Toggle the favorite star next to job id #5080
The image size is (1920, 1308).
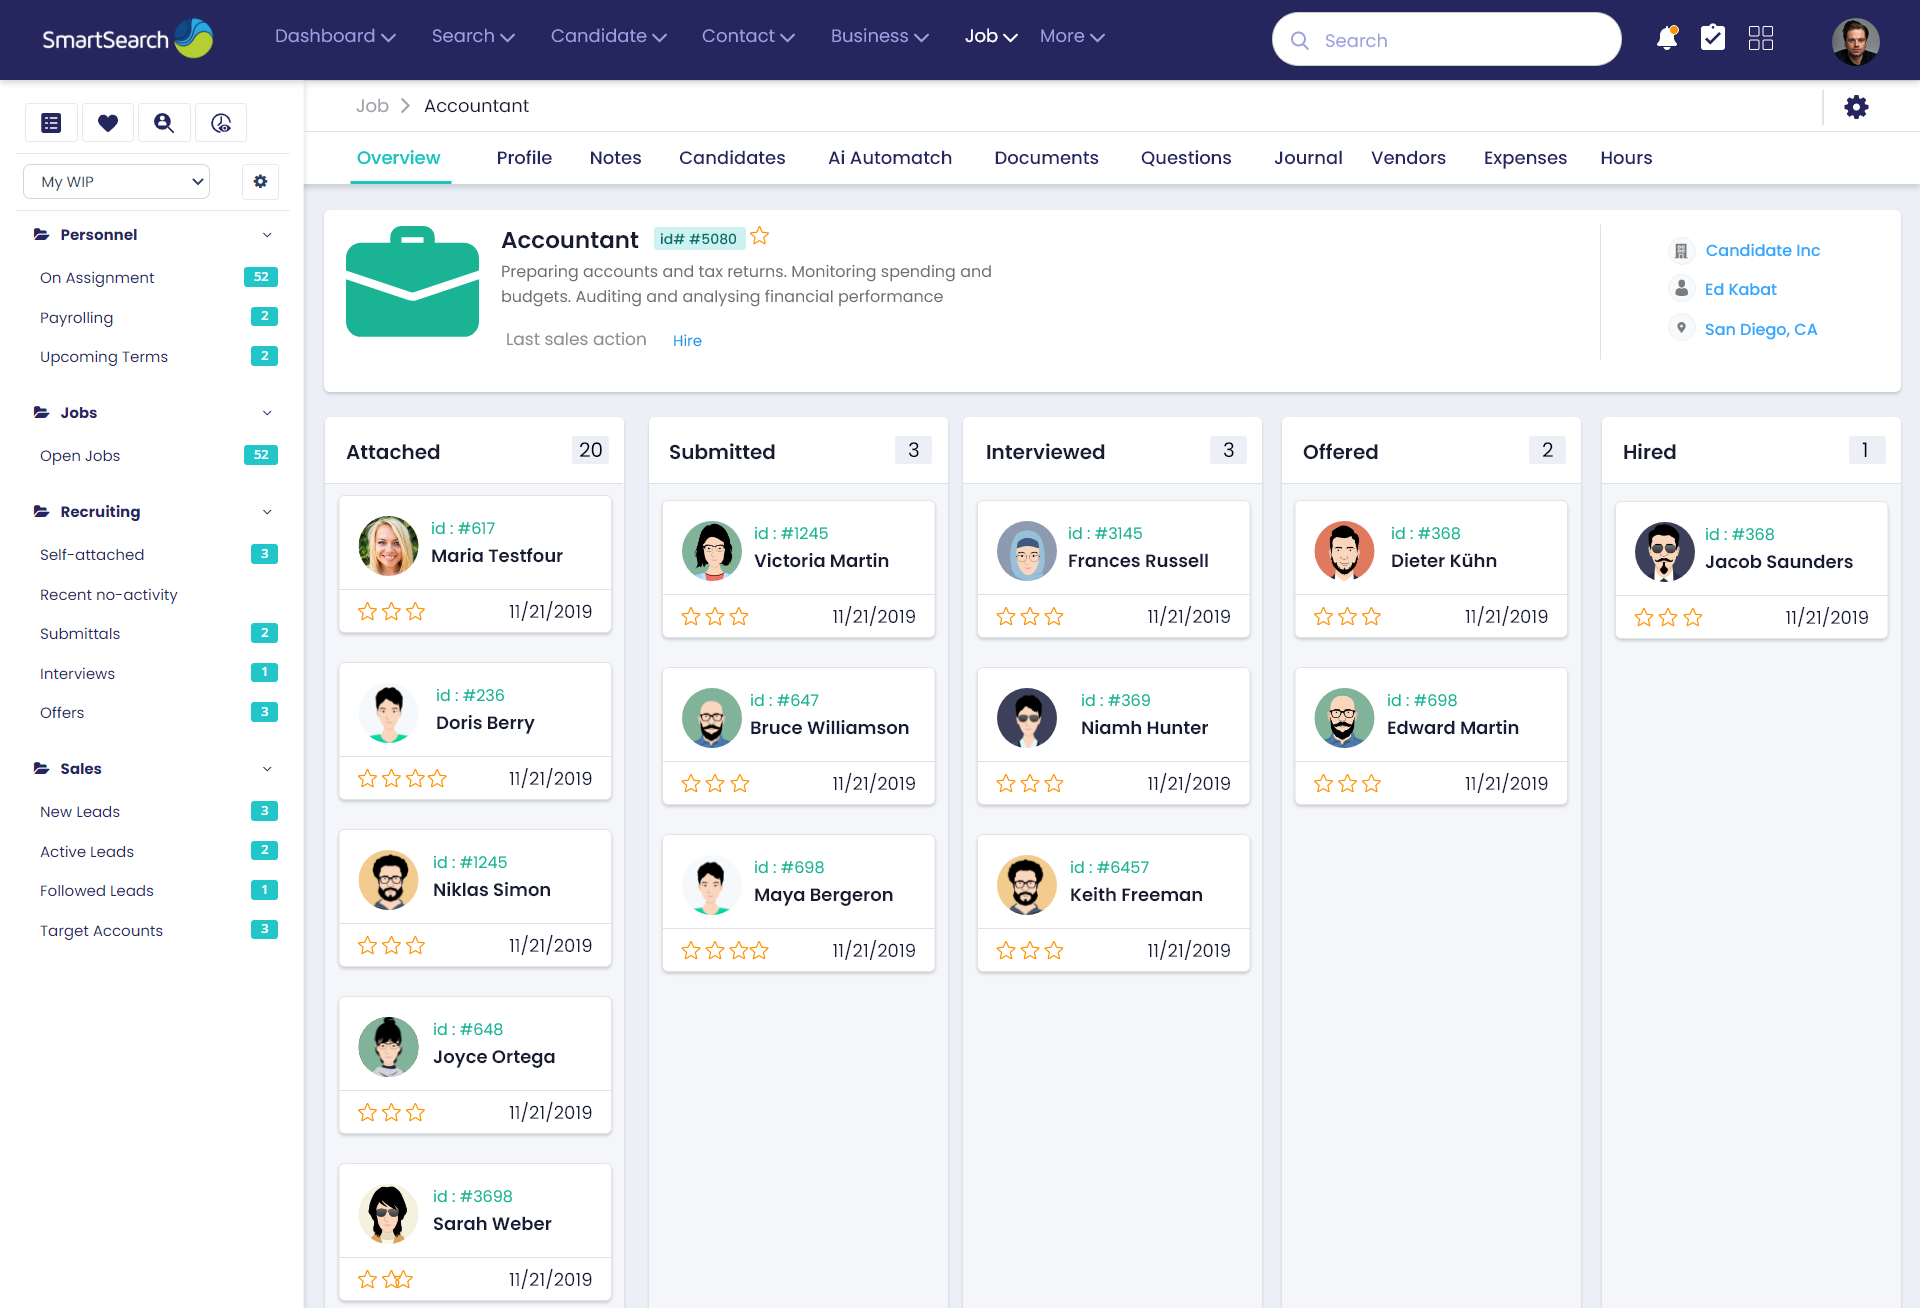pyautogui.click(x=760, y=236)
